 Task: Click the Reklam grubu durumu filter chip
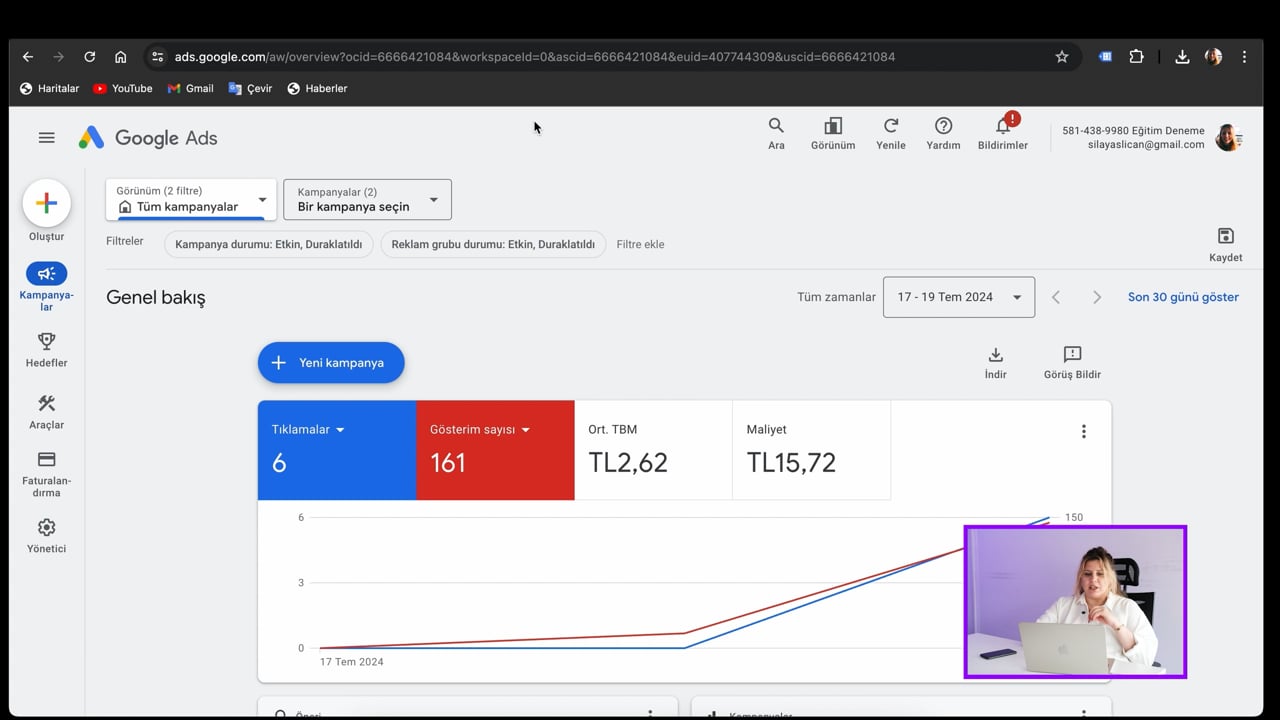[493, 244]
